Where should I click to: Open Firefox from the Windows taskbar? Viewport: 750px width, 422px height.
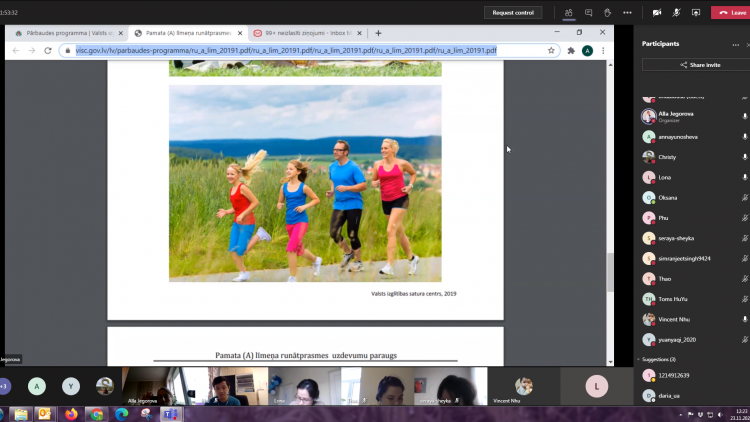pos(71,414)
